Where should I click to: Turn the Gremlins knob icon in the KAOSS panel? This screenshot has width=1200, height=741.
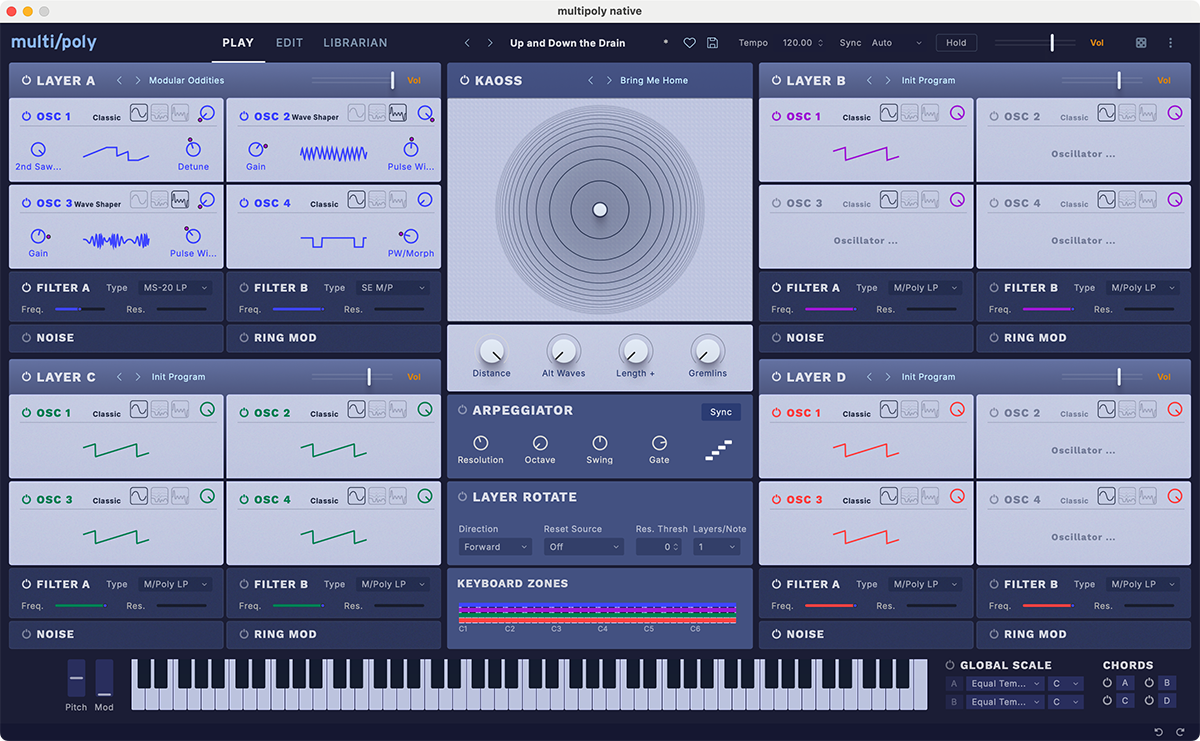click(707, 352)
